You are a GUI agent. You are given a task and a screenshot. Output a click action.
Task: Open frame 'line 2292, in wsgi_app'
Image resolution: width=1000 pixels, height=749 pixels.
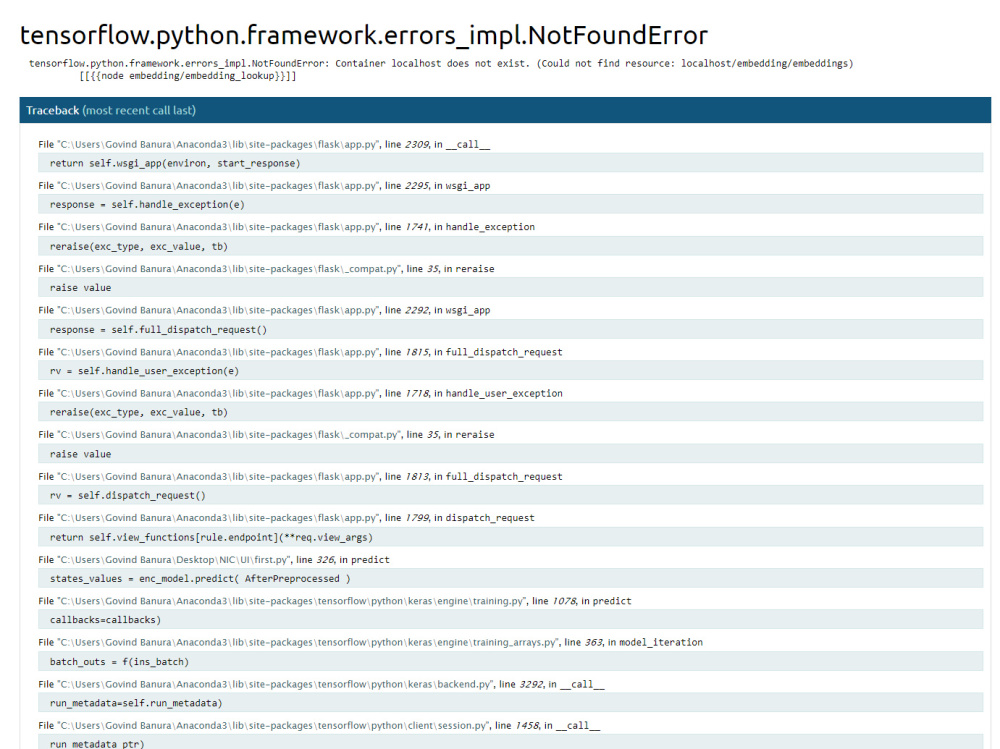(264, 310)
